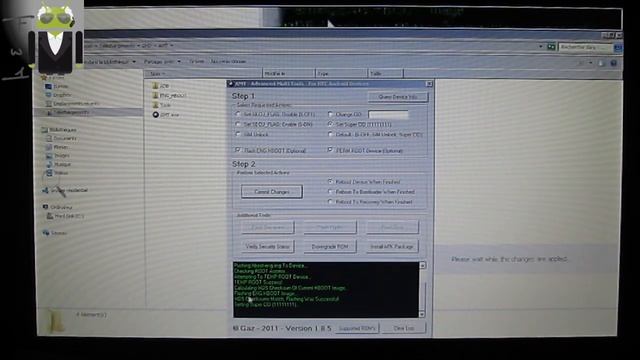Open the ADB folder in Explorer
Viewport: 640px width, 360px height.
(160, 86)
